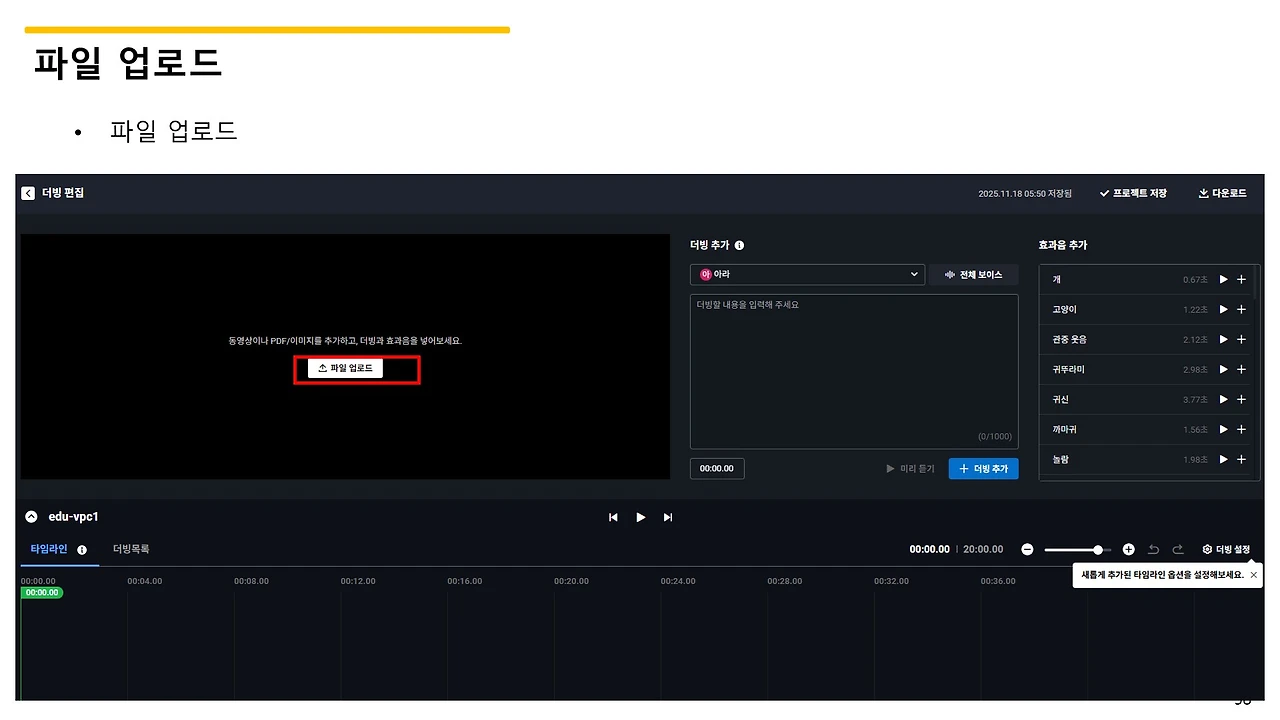Click the info icon next to 더빙 추가 heading
Image resolution: width=1280 pixels, height=720 pixels.
[x=739, y=245]
